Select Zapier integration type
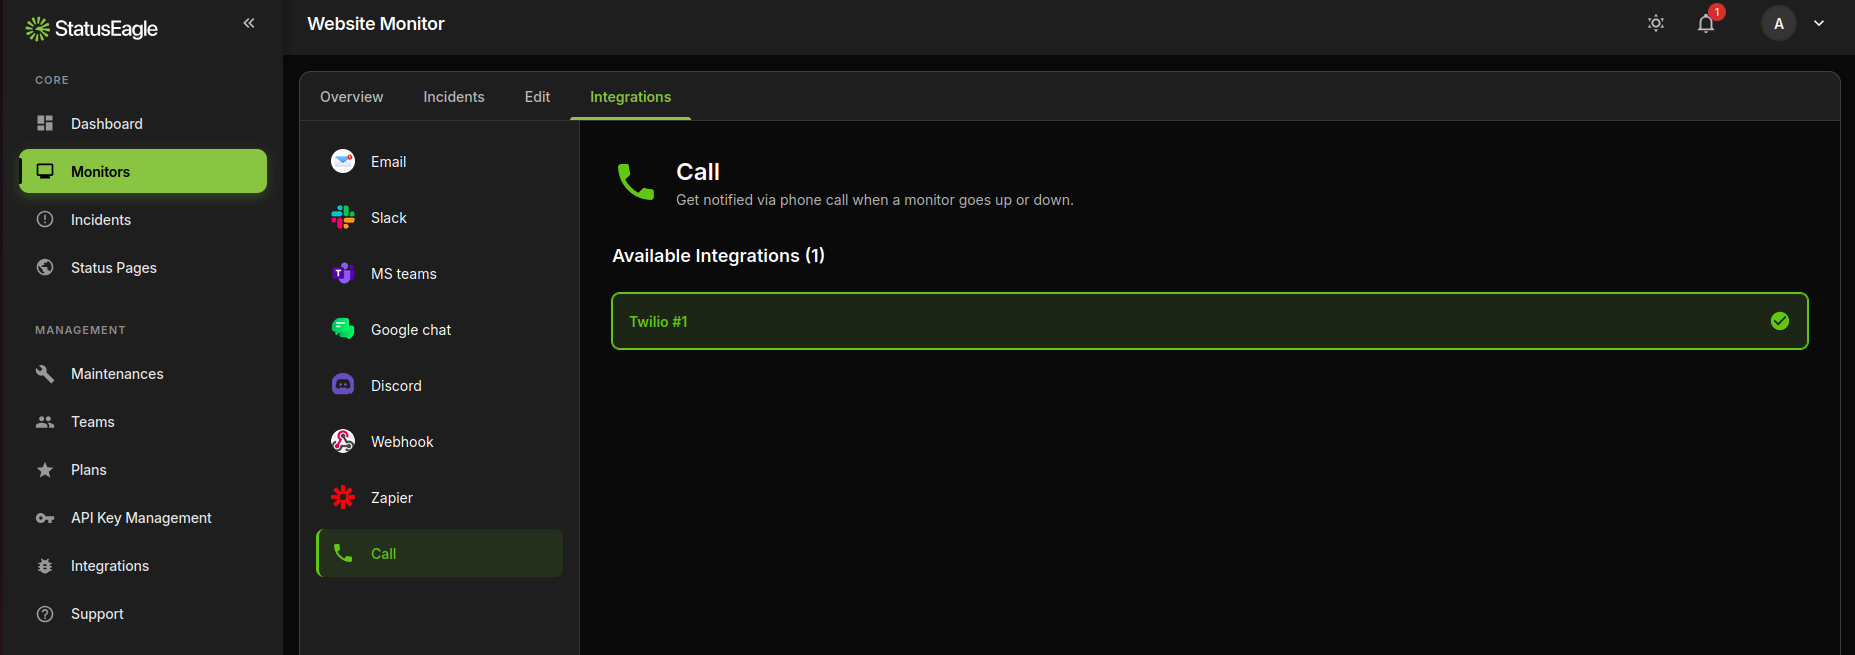 point(439,497)
